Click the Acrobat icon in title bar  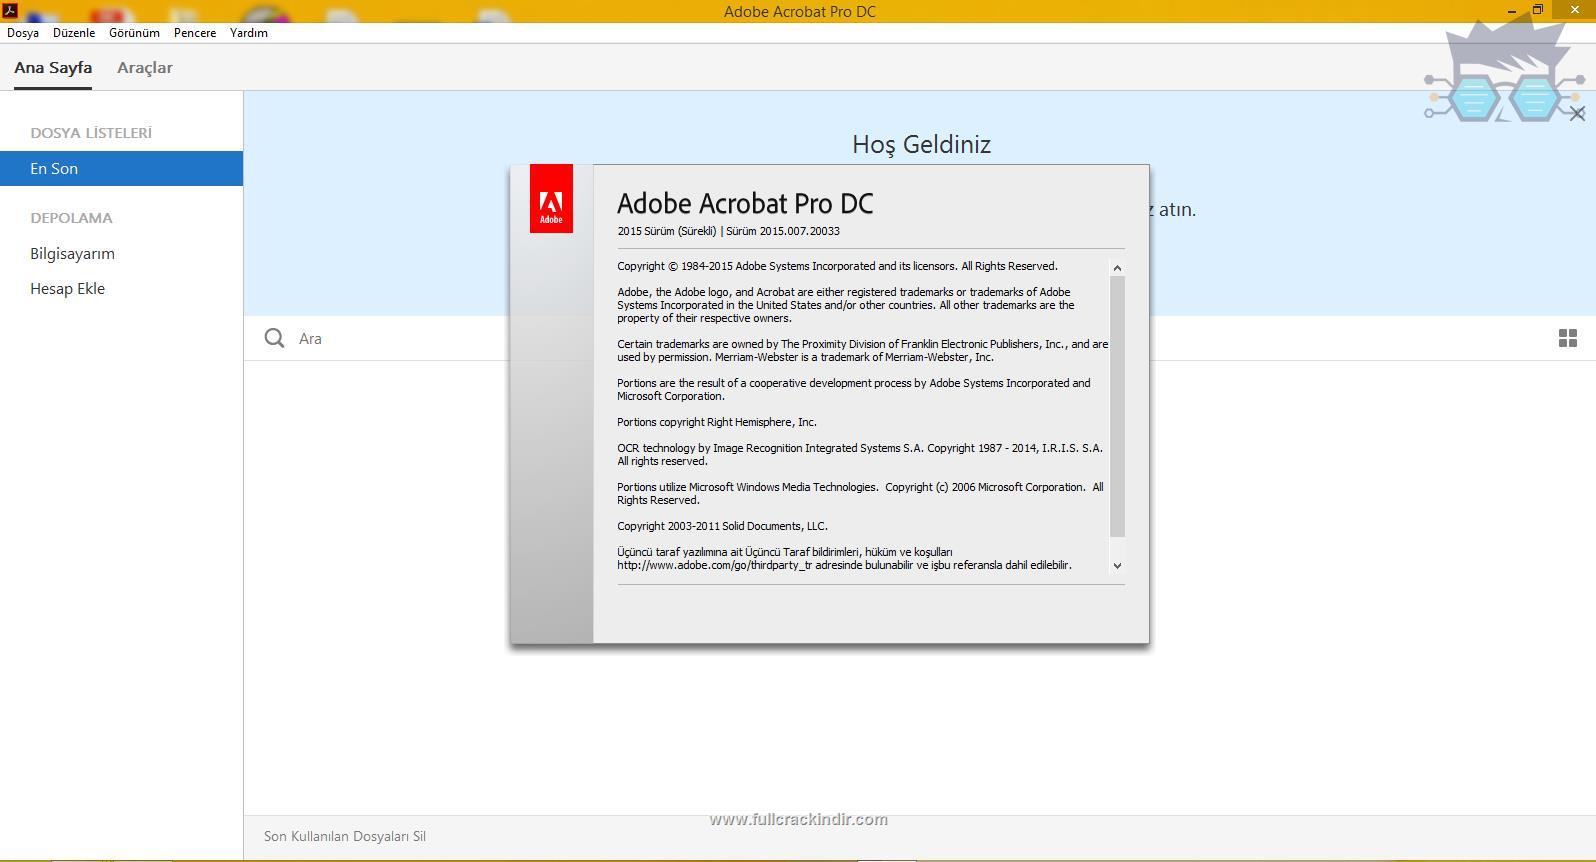click(x=10, y=10)
